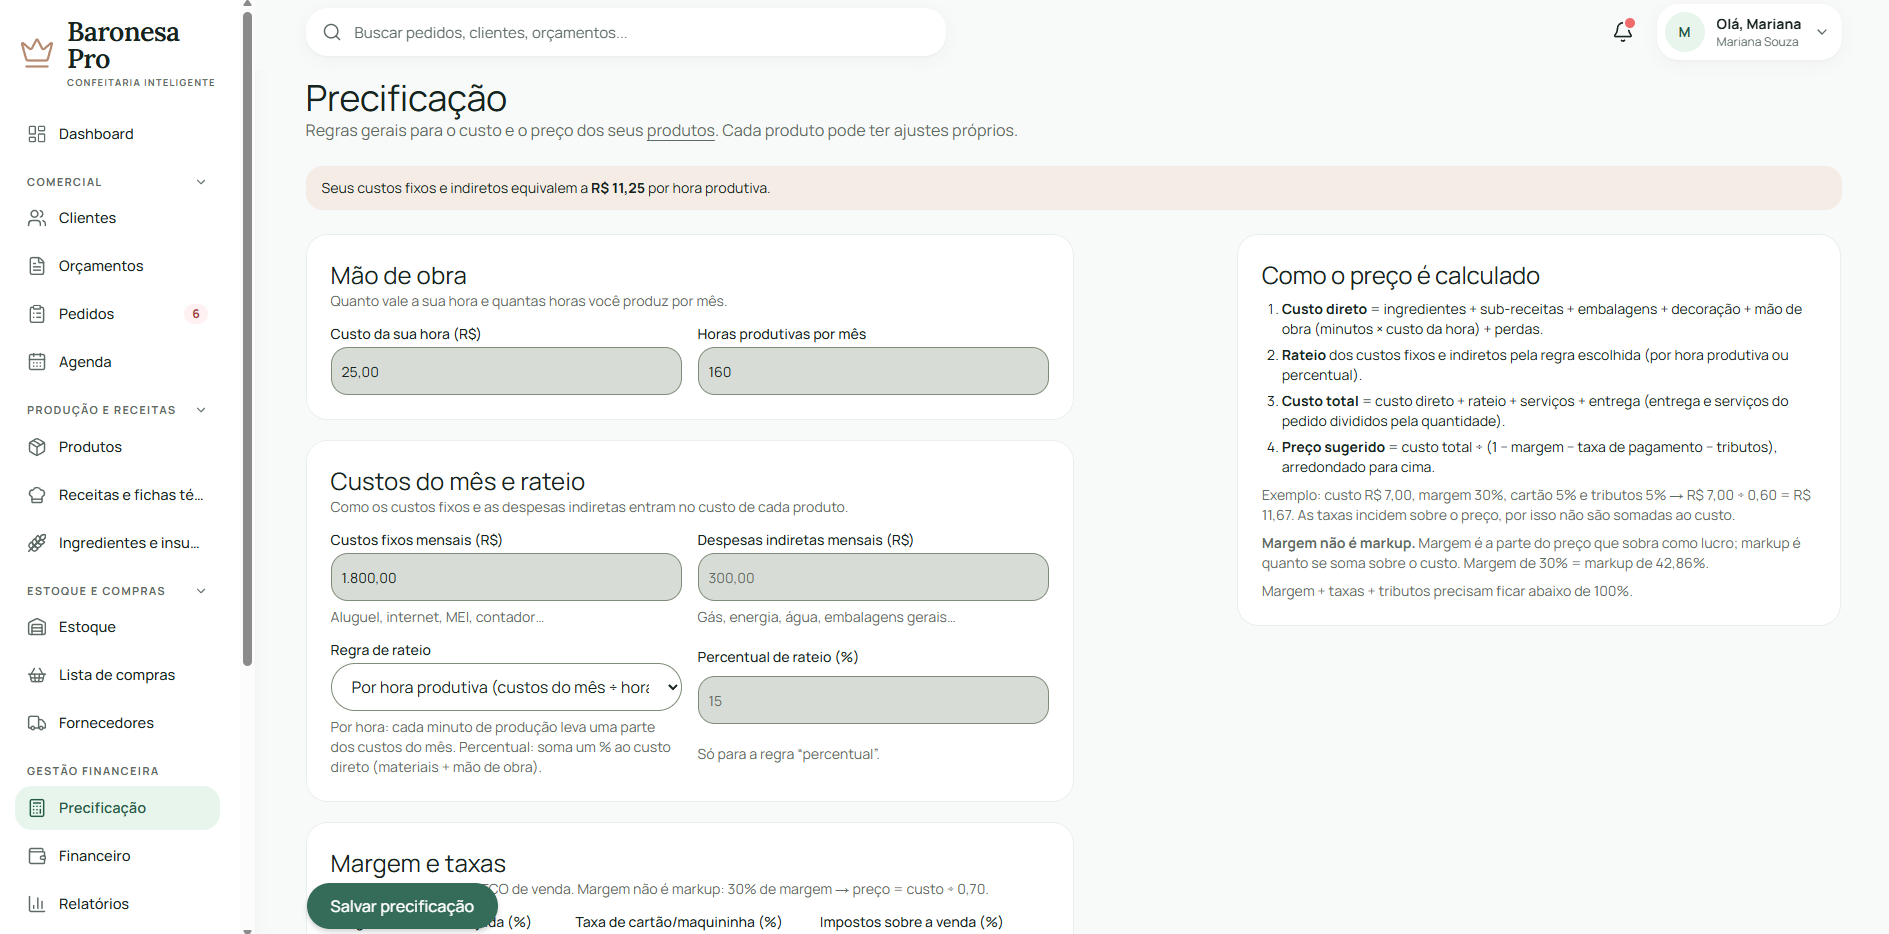Navigate to Financeiro page
This screenshot has width=1889, height=934.
tap(117, 856)
